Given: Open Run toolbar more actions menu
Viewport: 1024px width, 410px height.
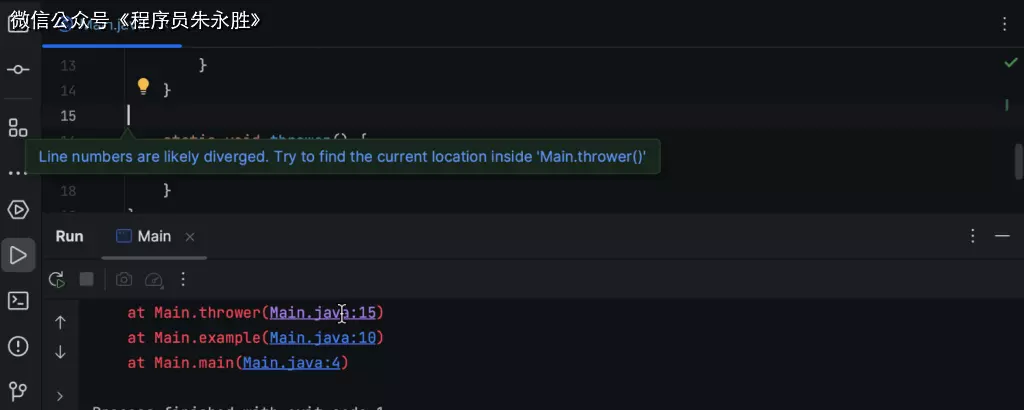Looking at the screenshot, I should point(183,280).
